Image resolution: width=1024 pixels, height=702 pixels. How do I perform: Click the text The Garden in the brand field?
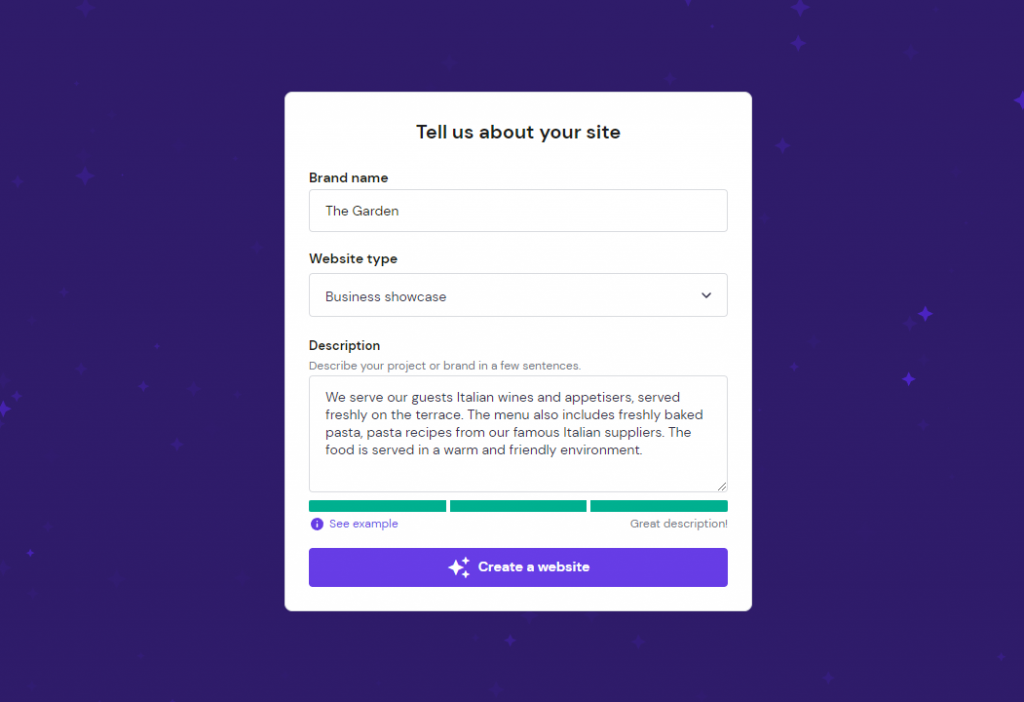(362, 210)
